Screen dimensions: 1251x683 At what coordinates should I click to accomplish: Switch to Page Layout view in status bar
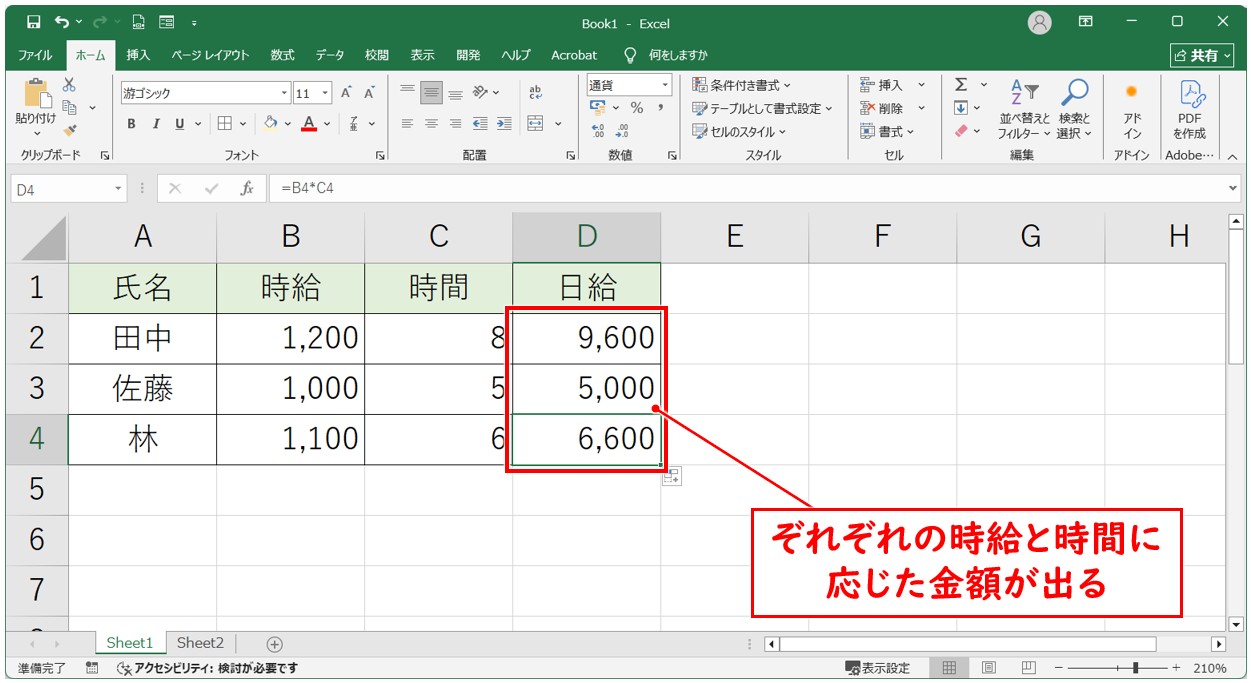coord(989,668)
